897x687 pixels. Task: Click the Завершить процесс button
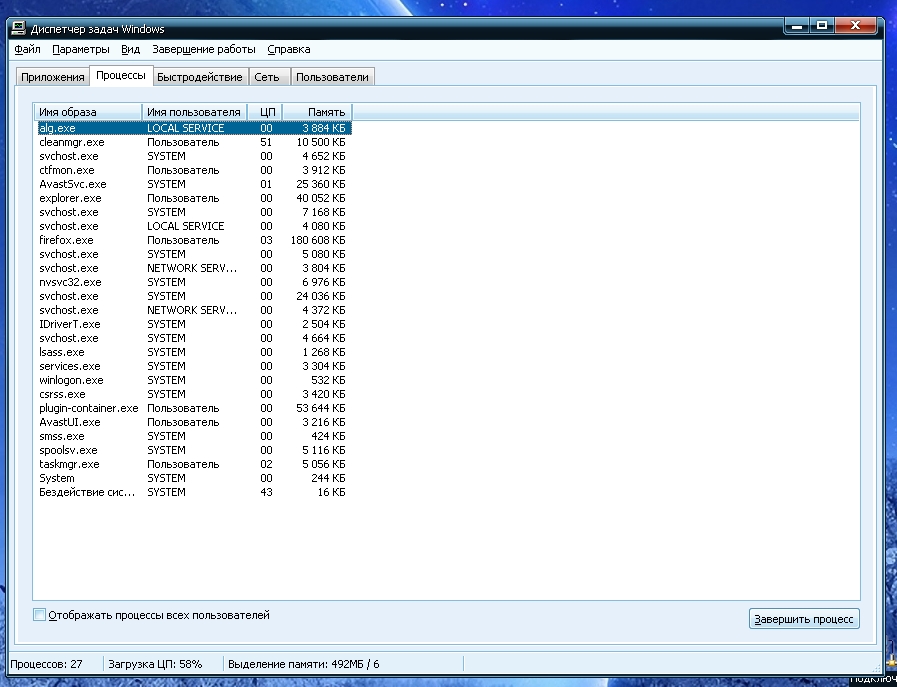tap(804, 619)
